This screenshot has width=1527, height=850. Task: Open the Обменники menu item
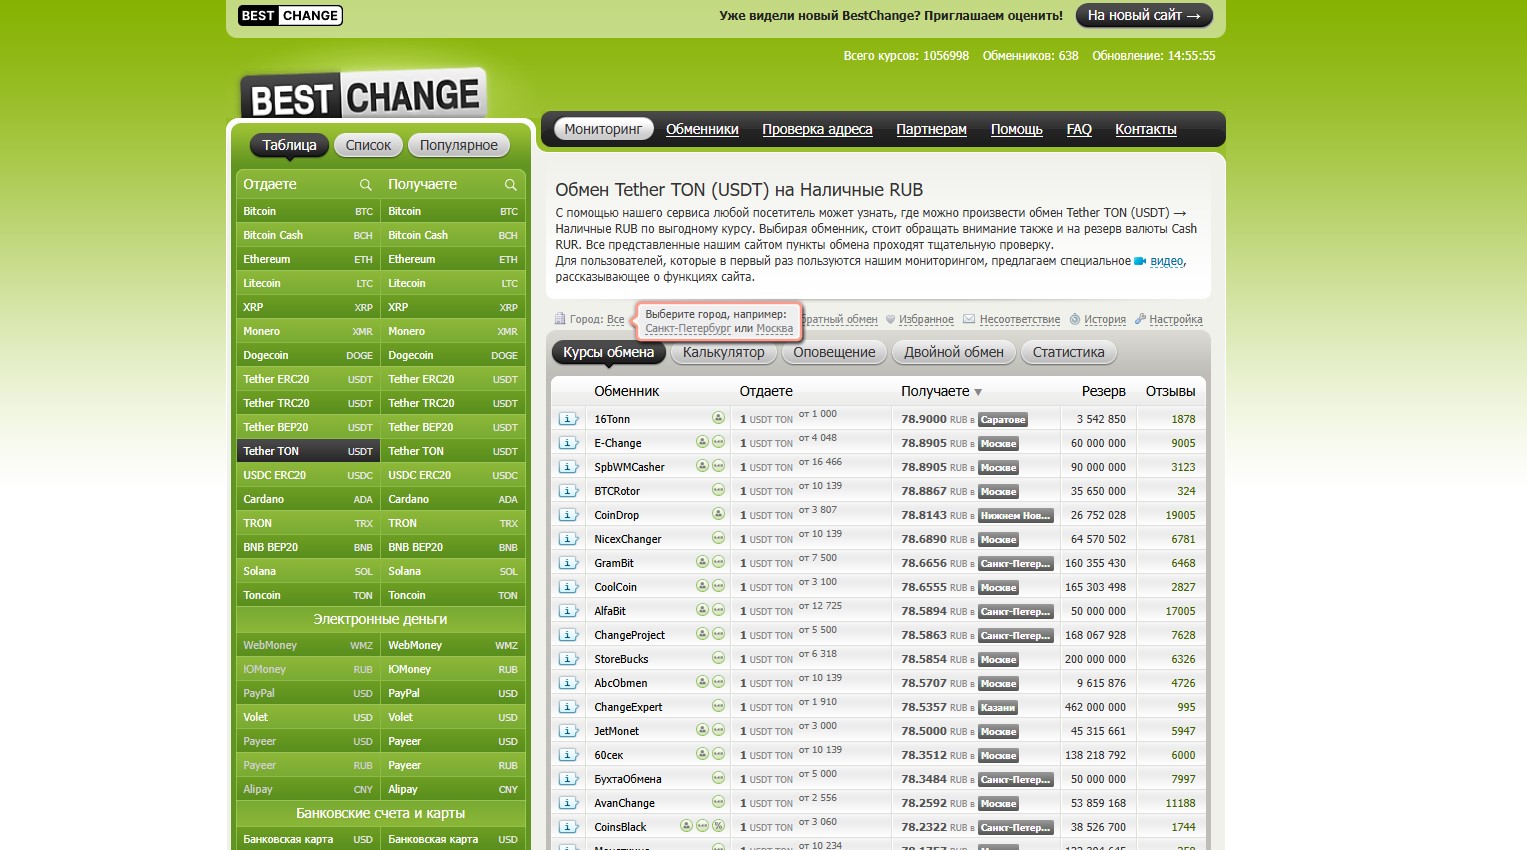click(702, 129)
